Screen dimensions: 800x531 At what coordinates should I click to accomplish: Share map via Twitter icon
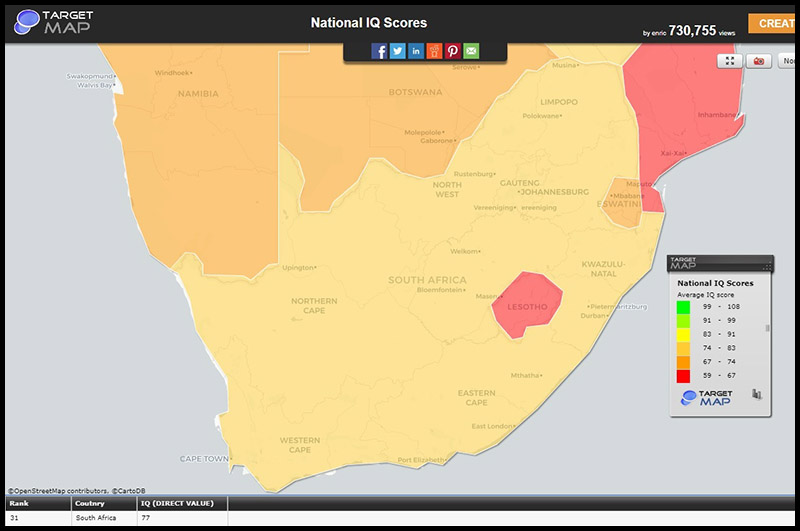(x=398, y=51)
